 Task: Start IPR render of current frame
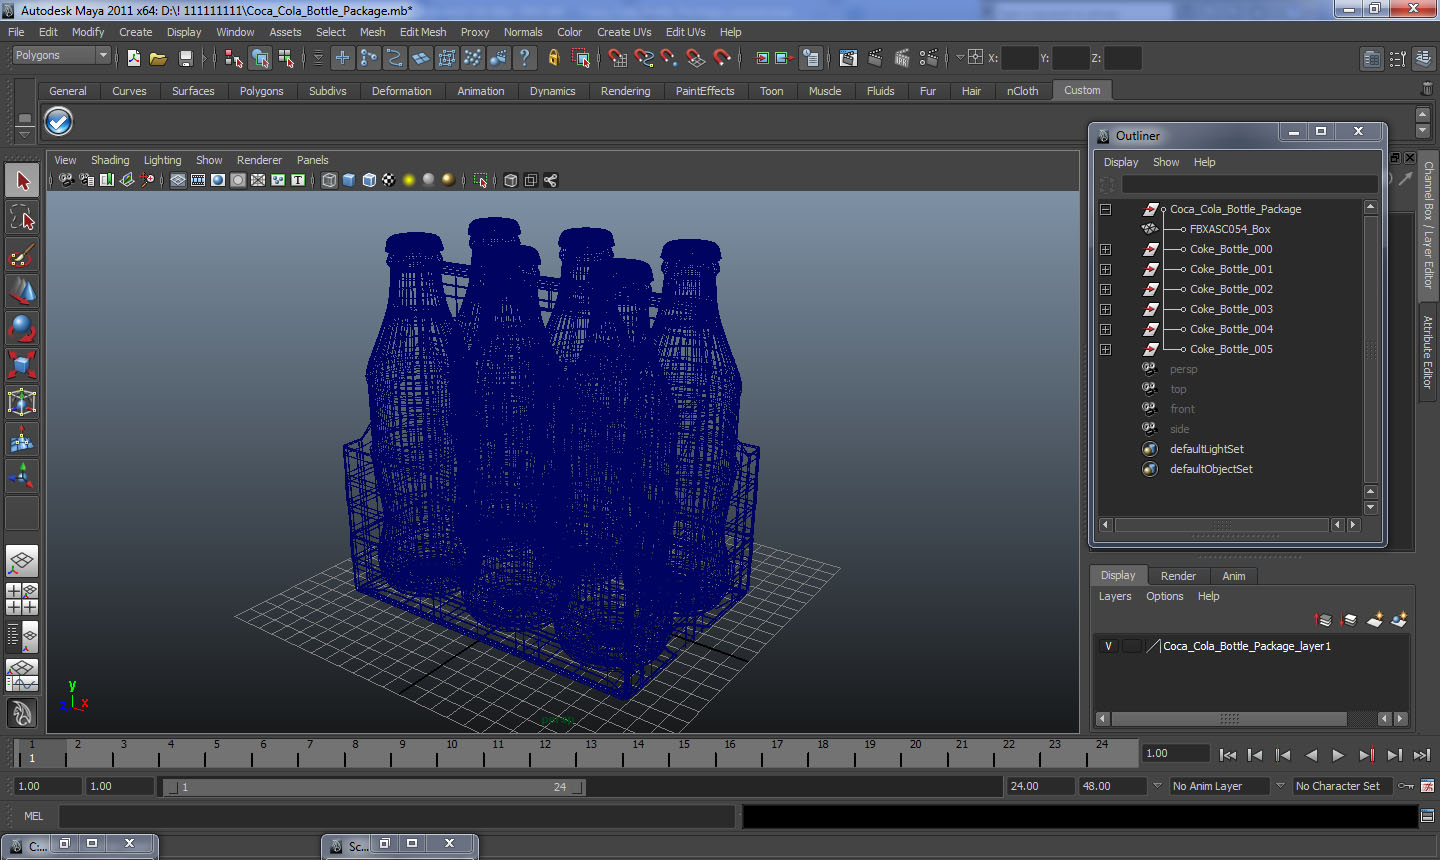coord(901,58)
